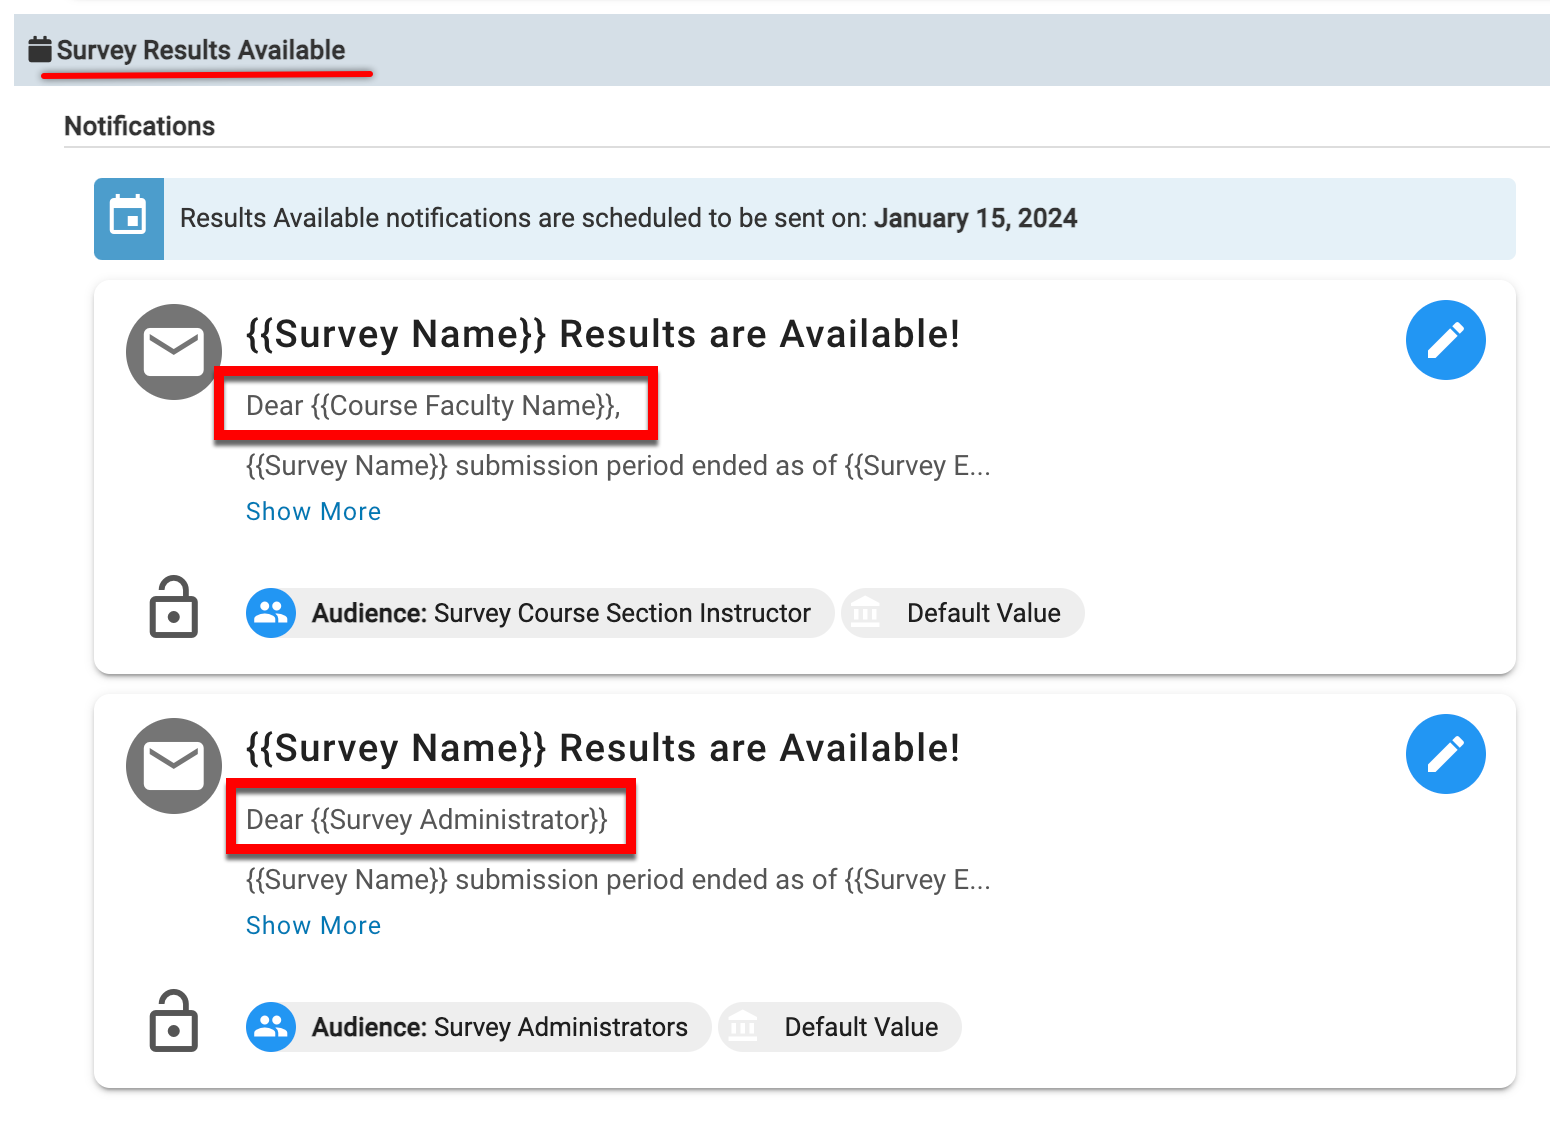
Task: Click the Notifications section heading
Action: coord(139,126)
